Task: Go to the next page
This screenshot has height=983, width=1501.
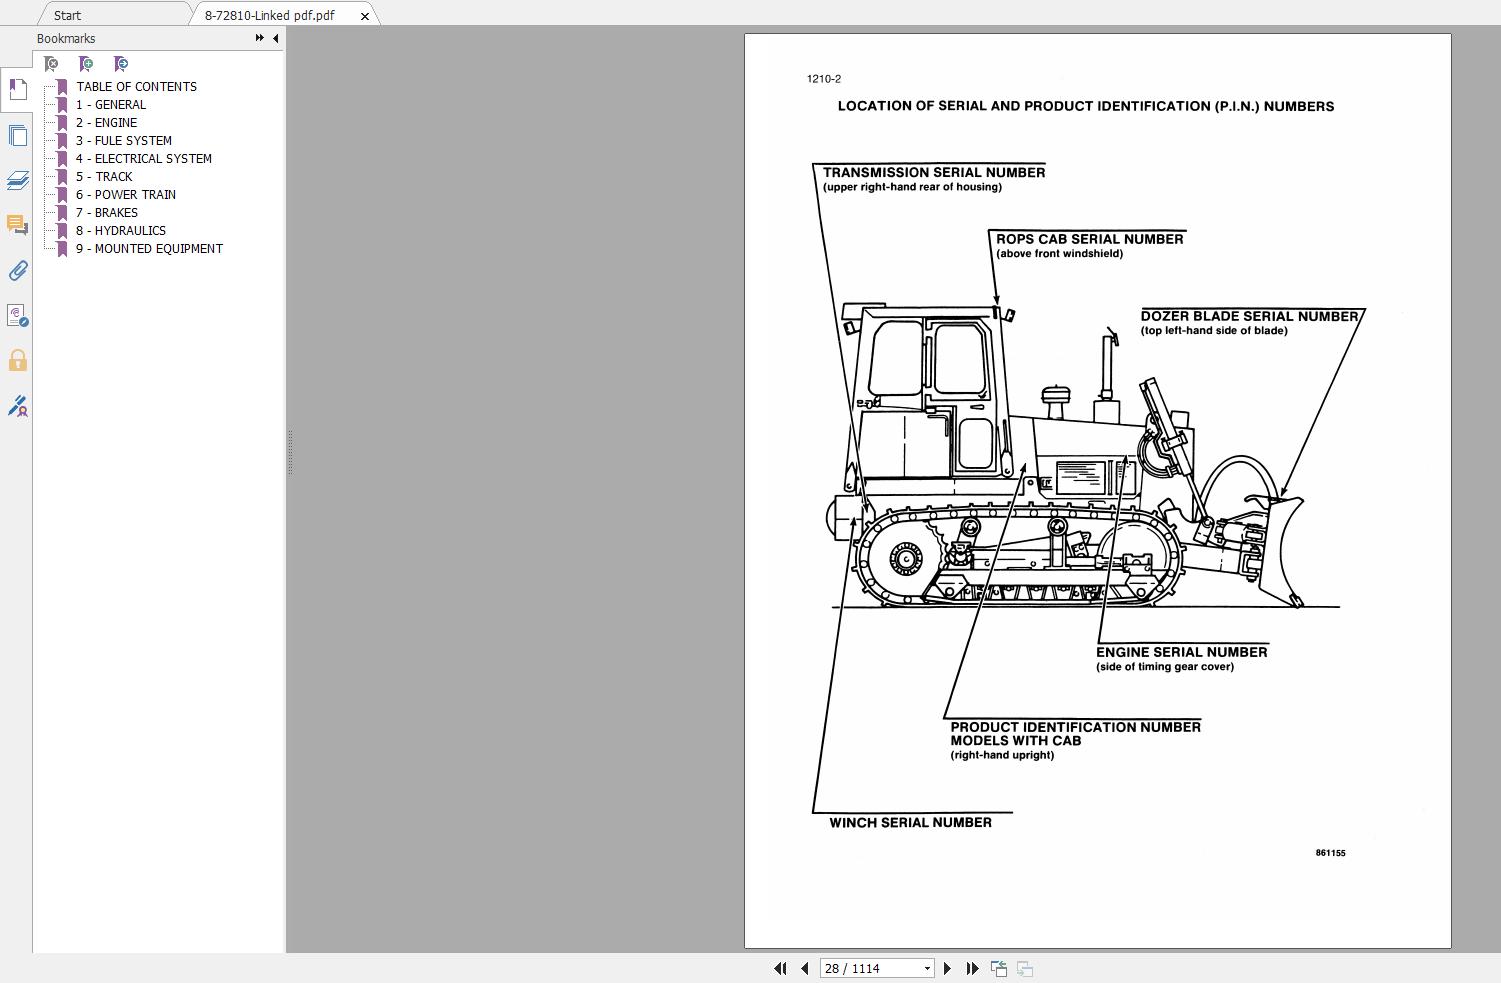Action: click(947, 968)
